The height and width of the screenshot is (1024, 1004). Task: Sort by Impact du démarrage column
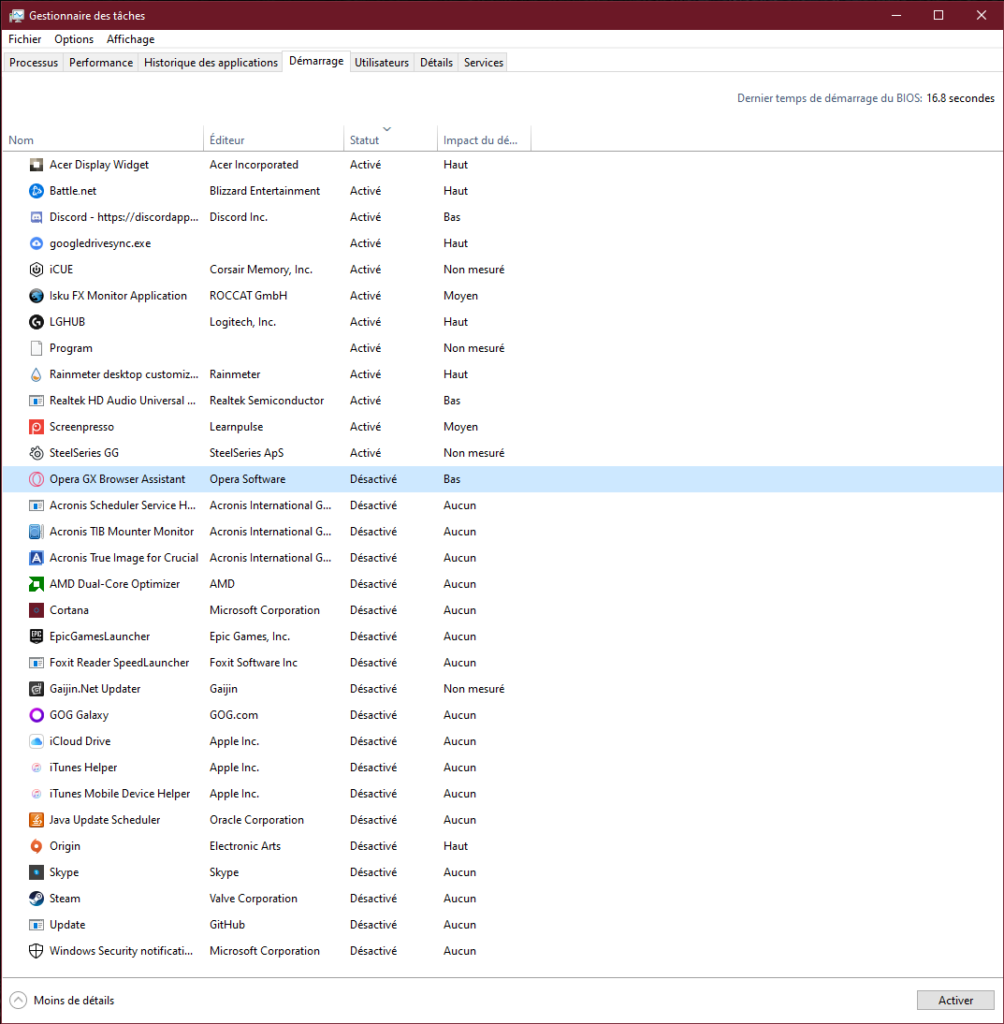tap(484, 140)
